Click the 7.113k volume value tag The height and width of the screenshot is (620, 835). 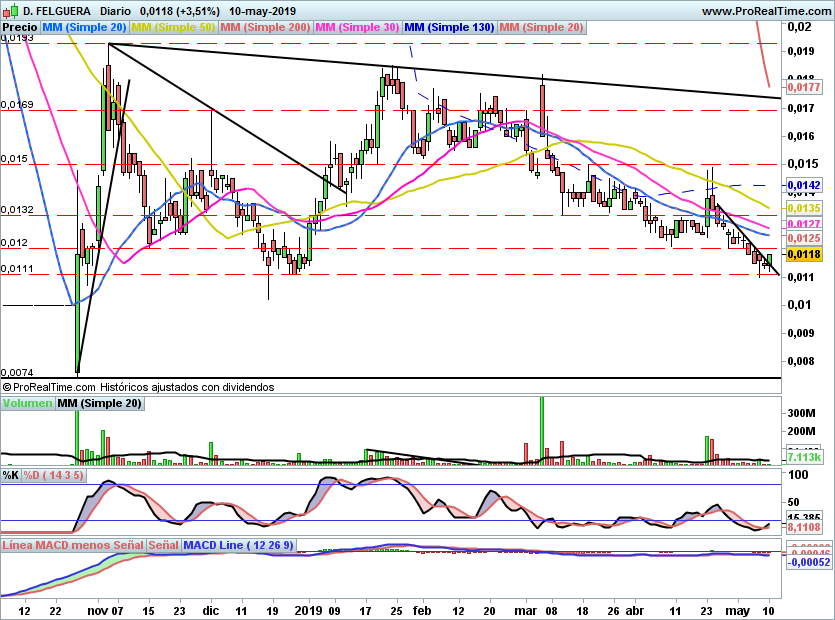click(x=804, y=458)
